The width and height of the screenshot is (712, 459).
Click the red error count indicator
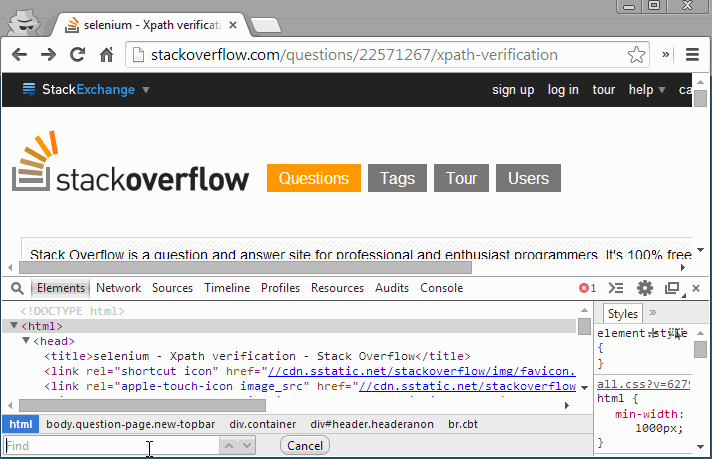tap(587, 288)
